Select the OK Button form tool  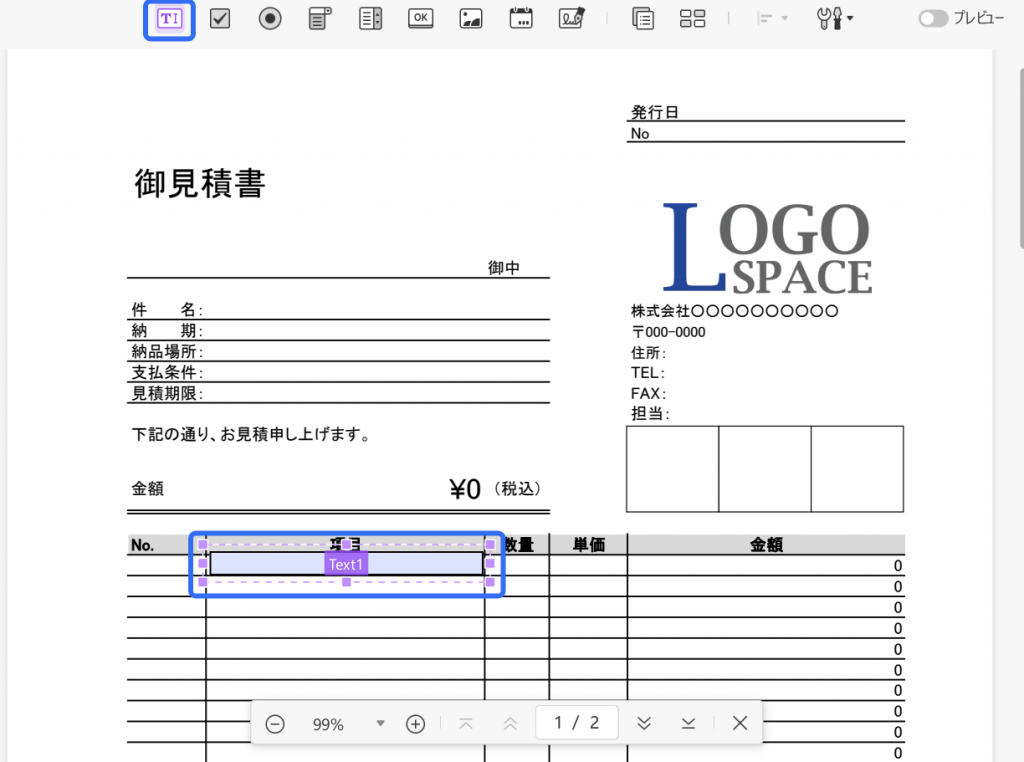421,18
